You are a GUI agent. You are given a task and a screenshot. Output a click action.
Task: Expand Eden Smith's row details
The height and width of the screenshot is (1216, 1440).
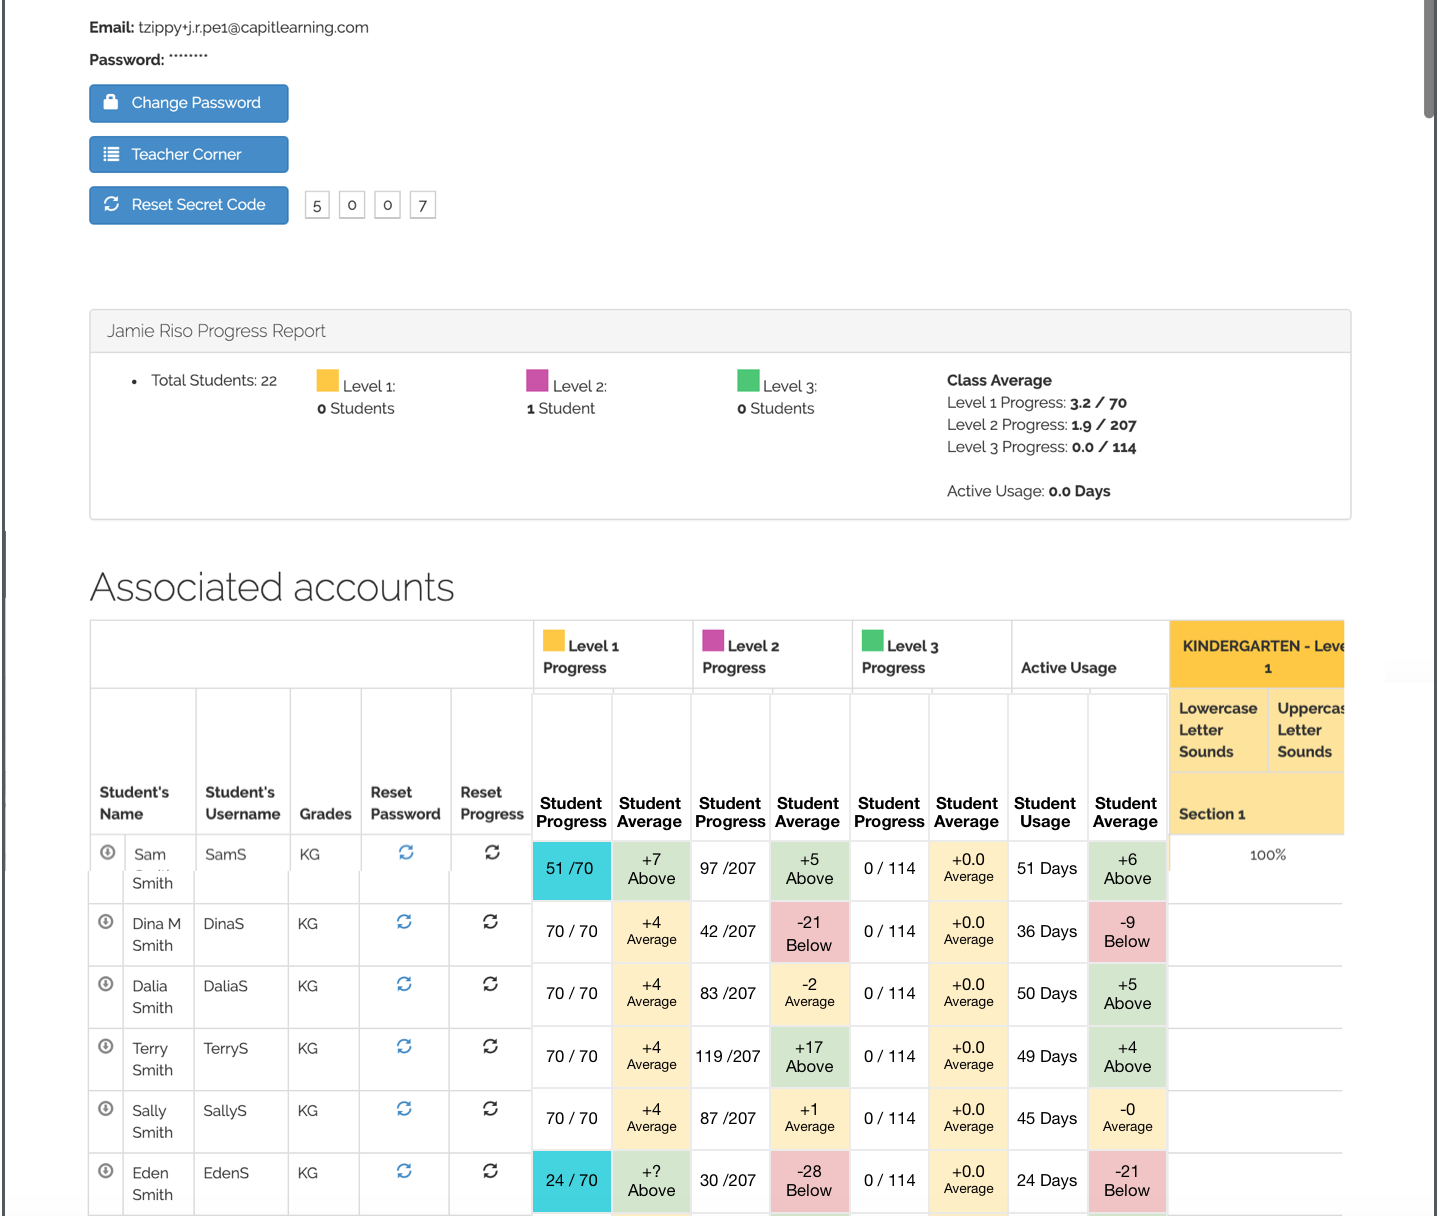tap(106, 1170)
